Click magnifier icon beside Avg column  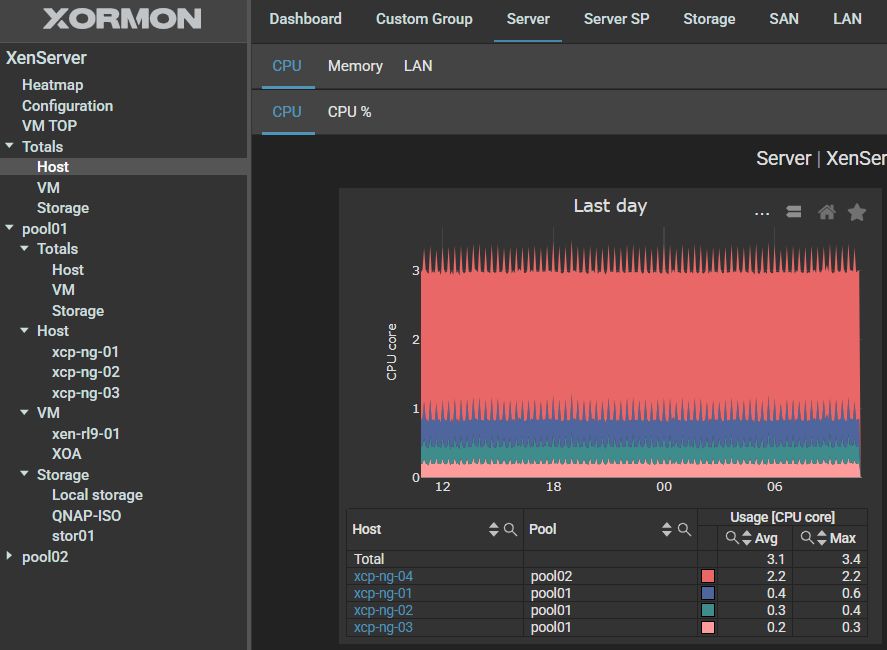coord(732,538)
